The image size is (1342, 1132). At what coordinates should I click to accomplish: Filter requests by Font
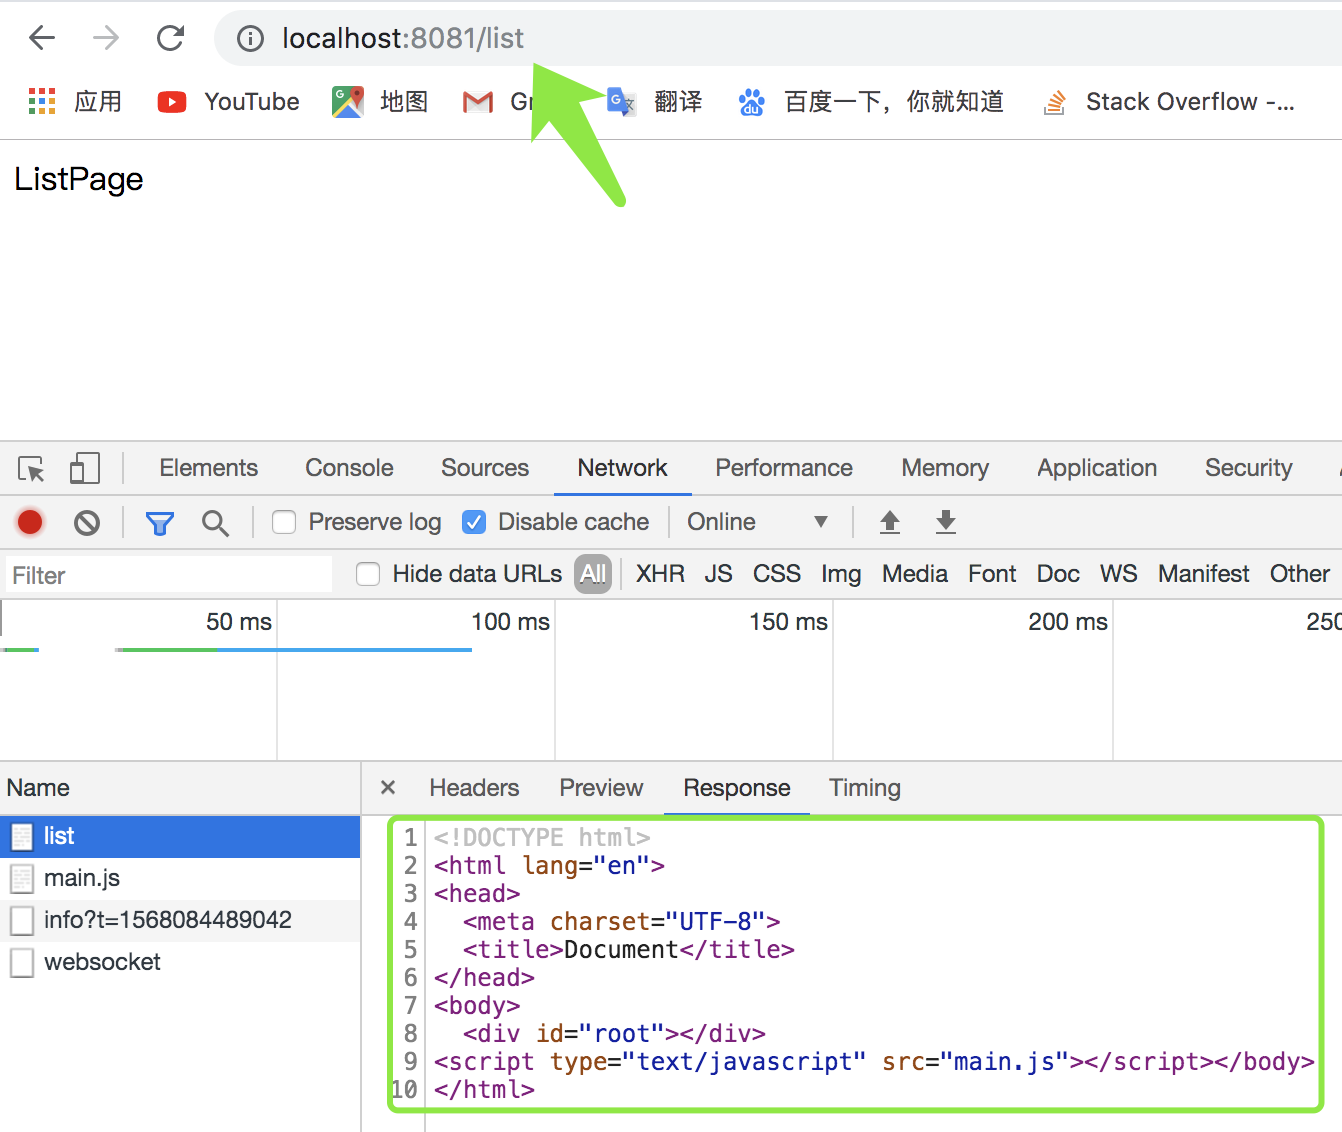coord(992,574)
